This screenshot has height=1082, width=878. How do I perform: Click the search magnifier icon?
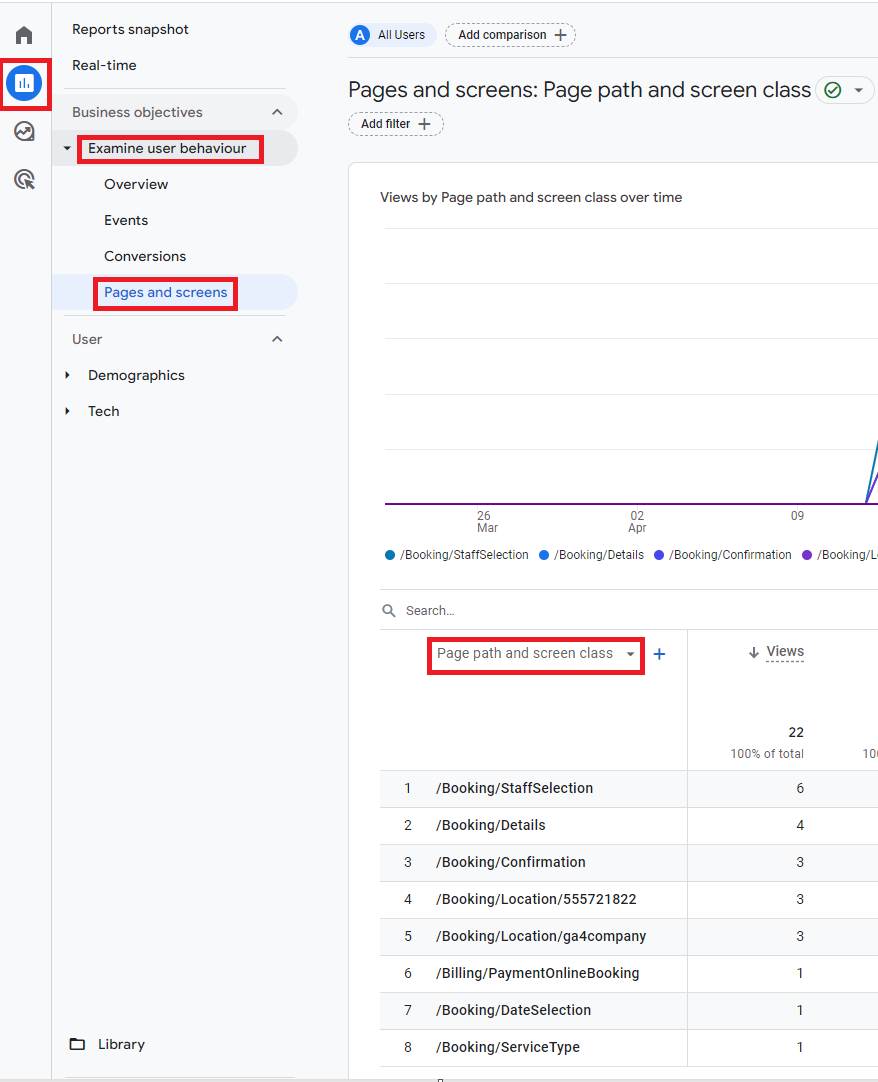389,611
